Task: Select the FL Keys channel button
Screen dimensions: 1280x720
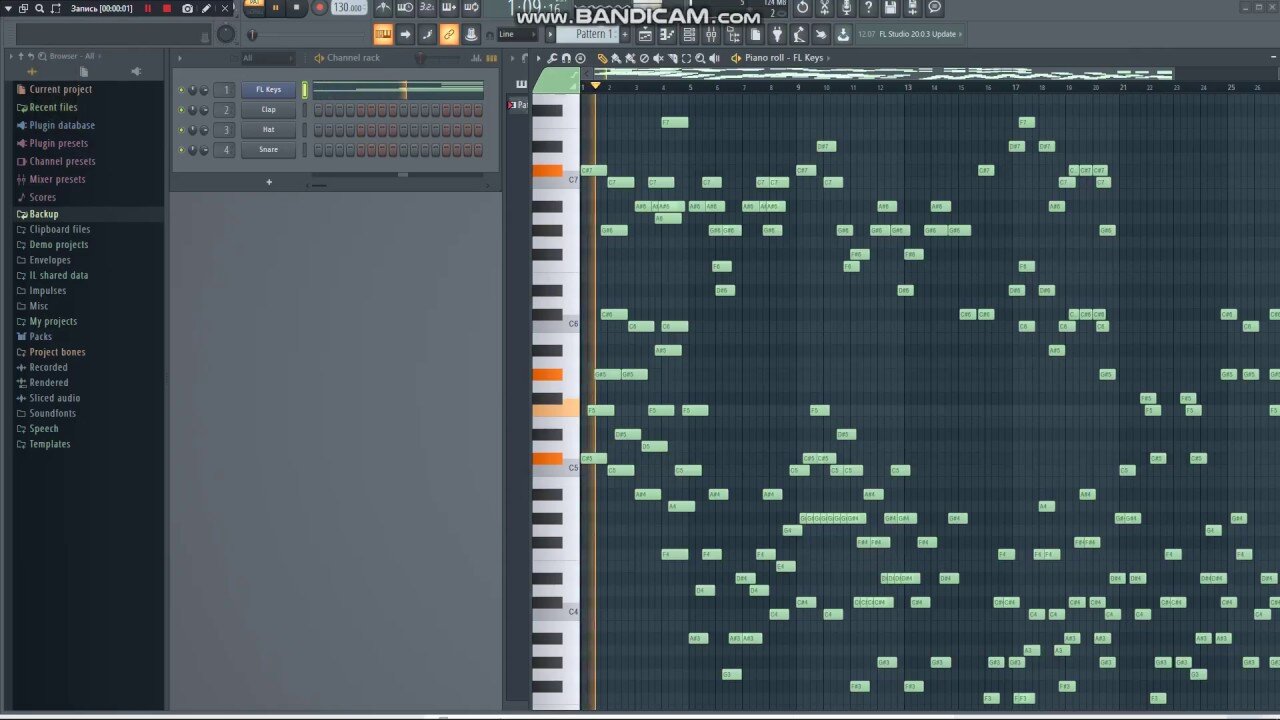Action: click(x=268, y=90)
